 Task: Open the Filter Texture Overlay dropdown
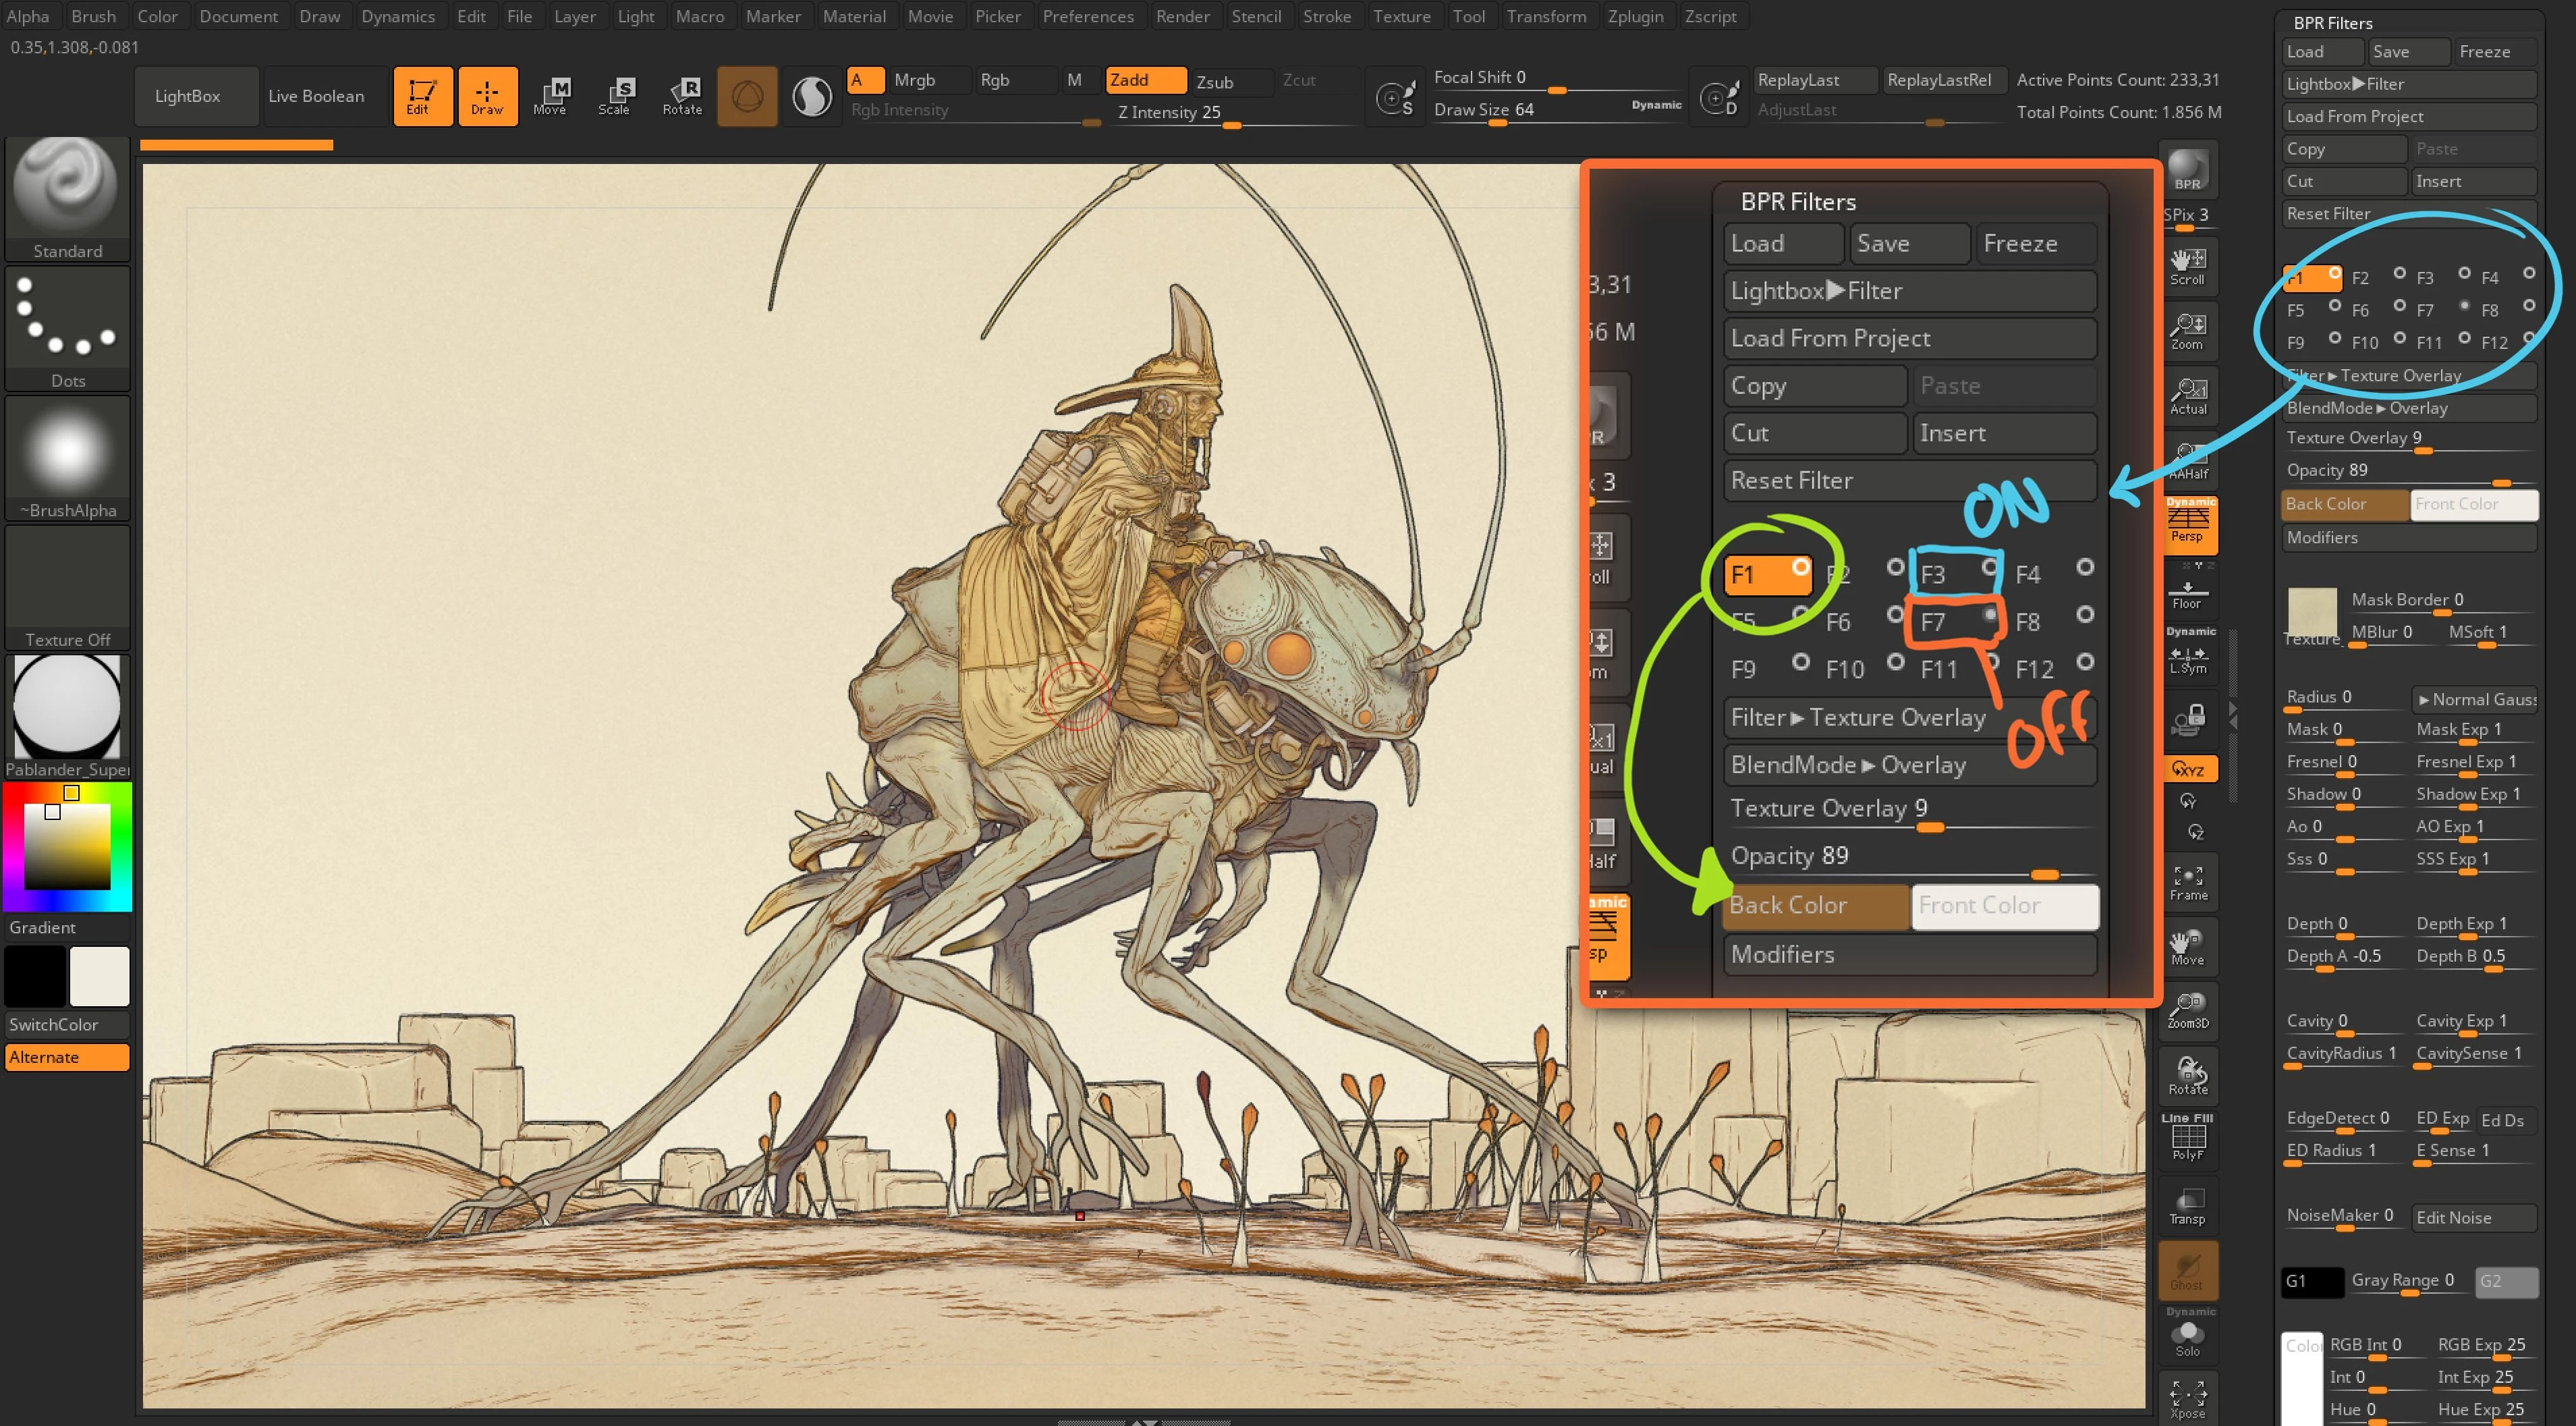(x=2409, y=376)
